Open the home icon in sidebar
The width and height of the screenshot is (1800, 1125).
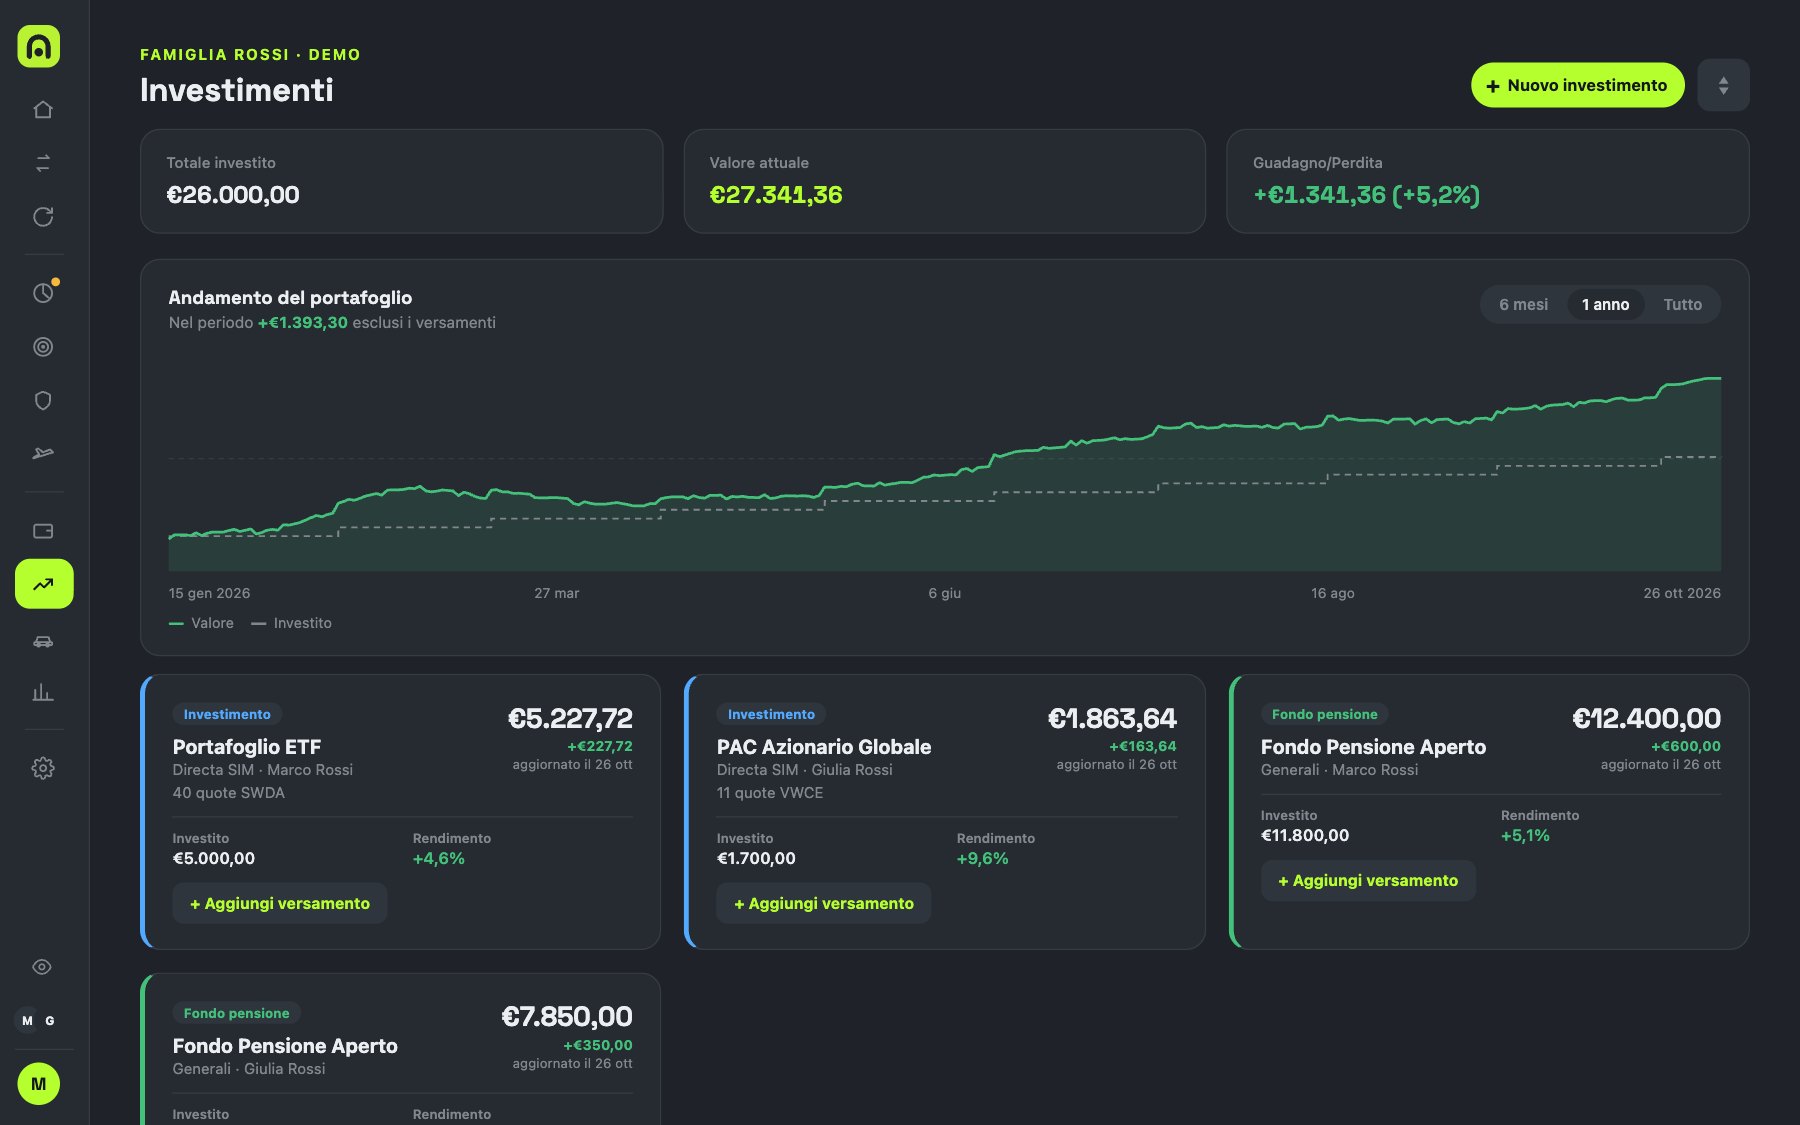point(43,109)
